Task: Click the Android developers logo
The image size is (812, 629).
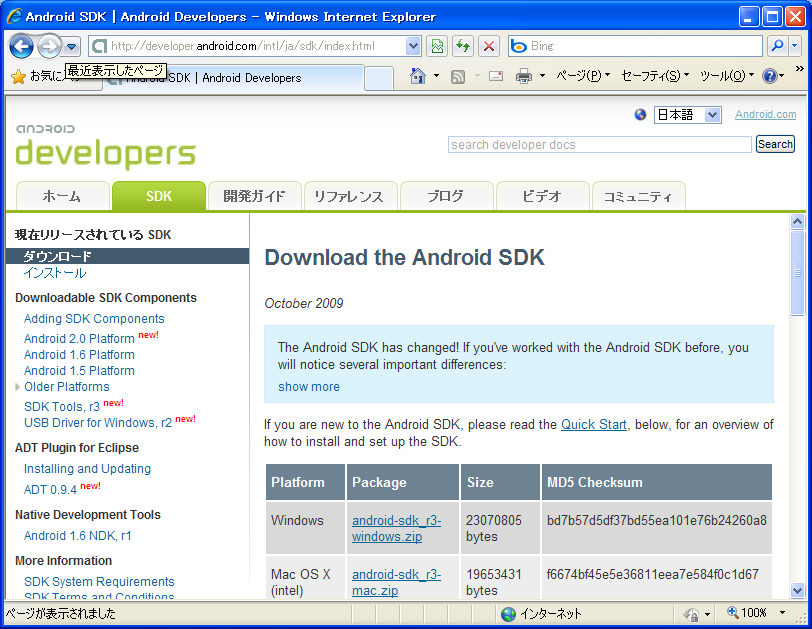Action: coord(106,145)
